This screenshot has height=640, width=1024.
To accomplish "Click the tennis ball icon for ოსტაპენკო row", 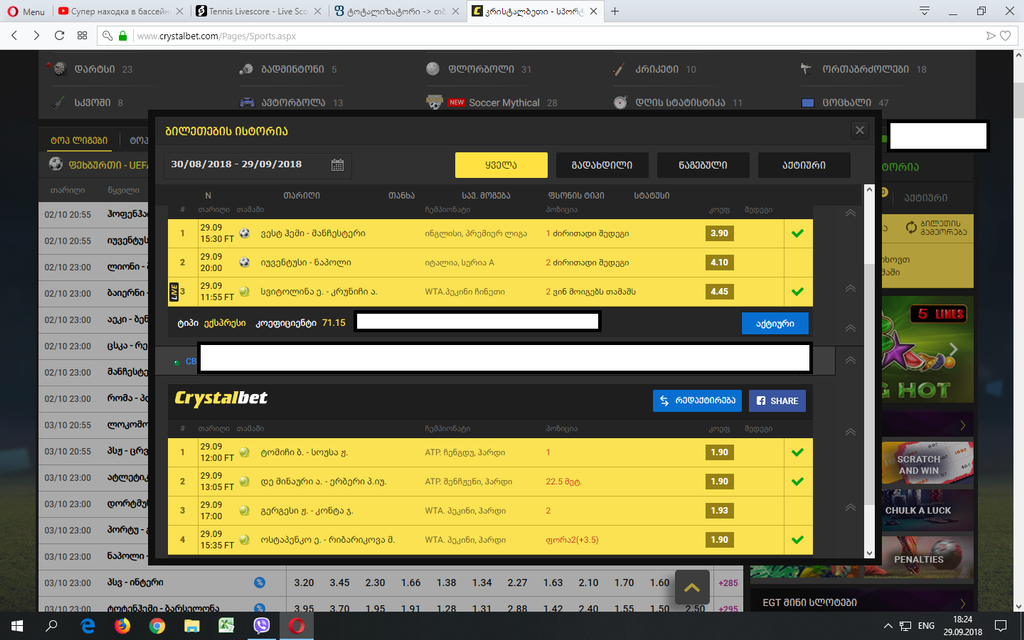I will point(244,539).
